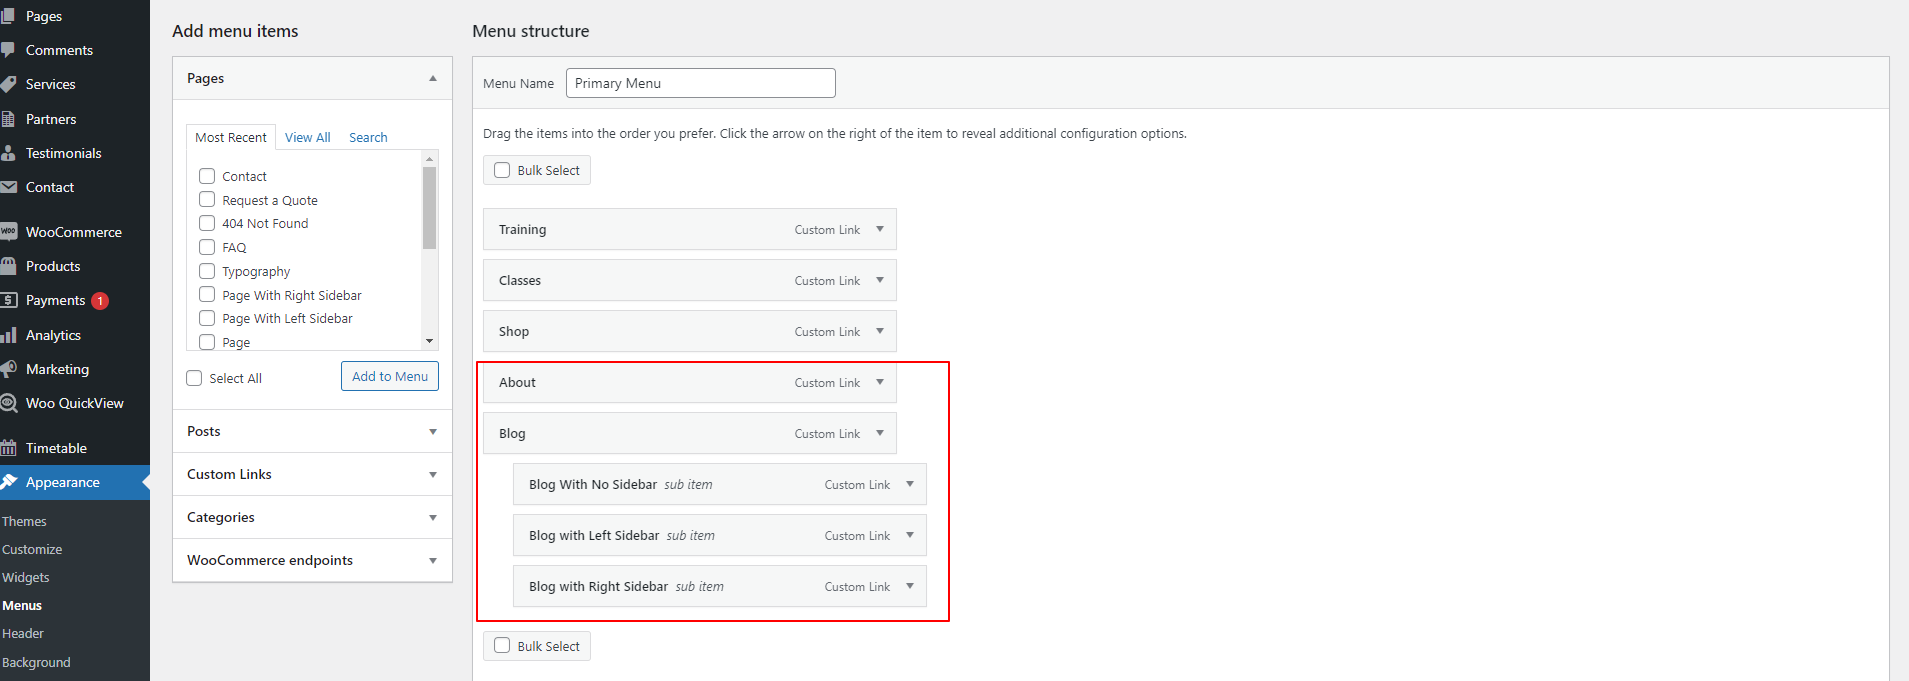Screen dimensions: 1909x681
Task: Expand the Custom Links panel
Action: click(x=432, y=474)
